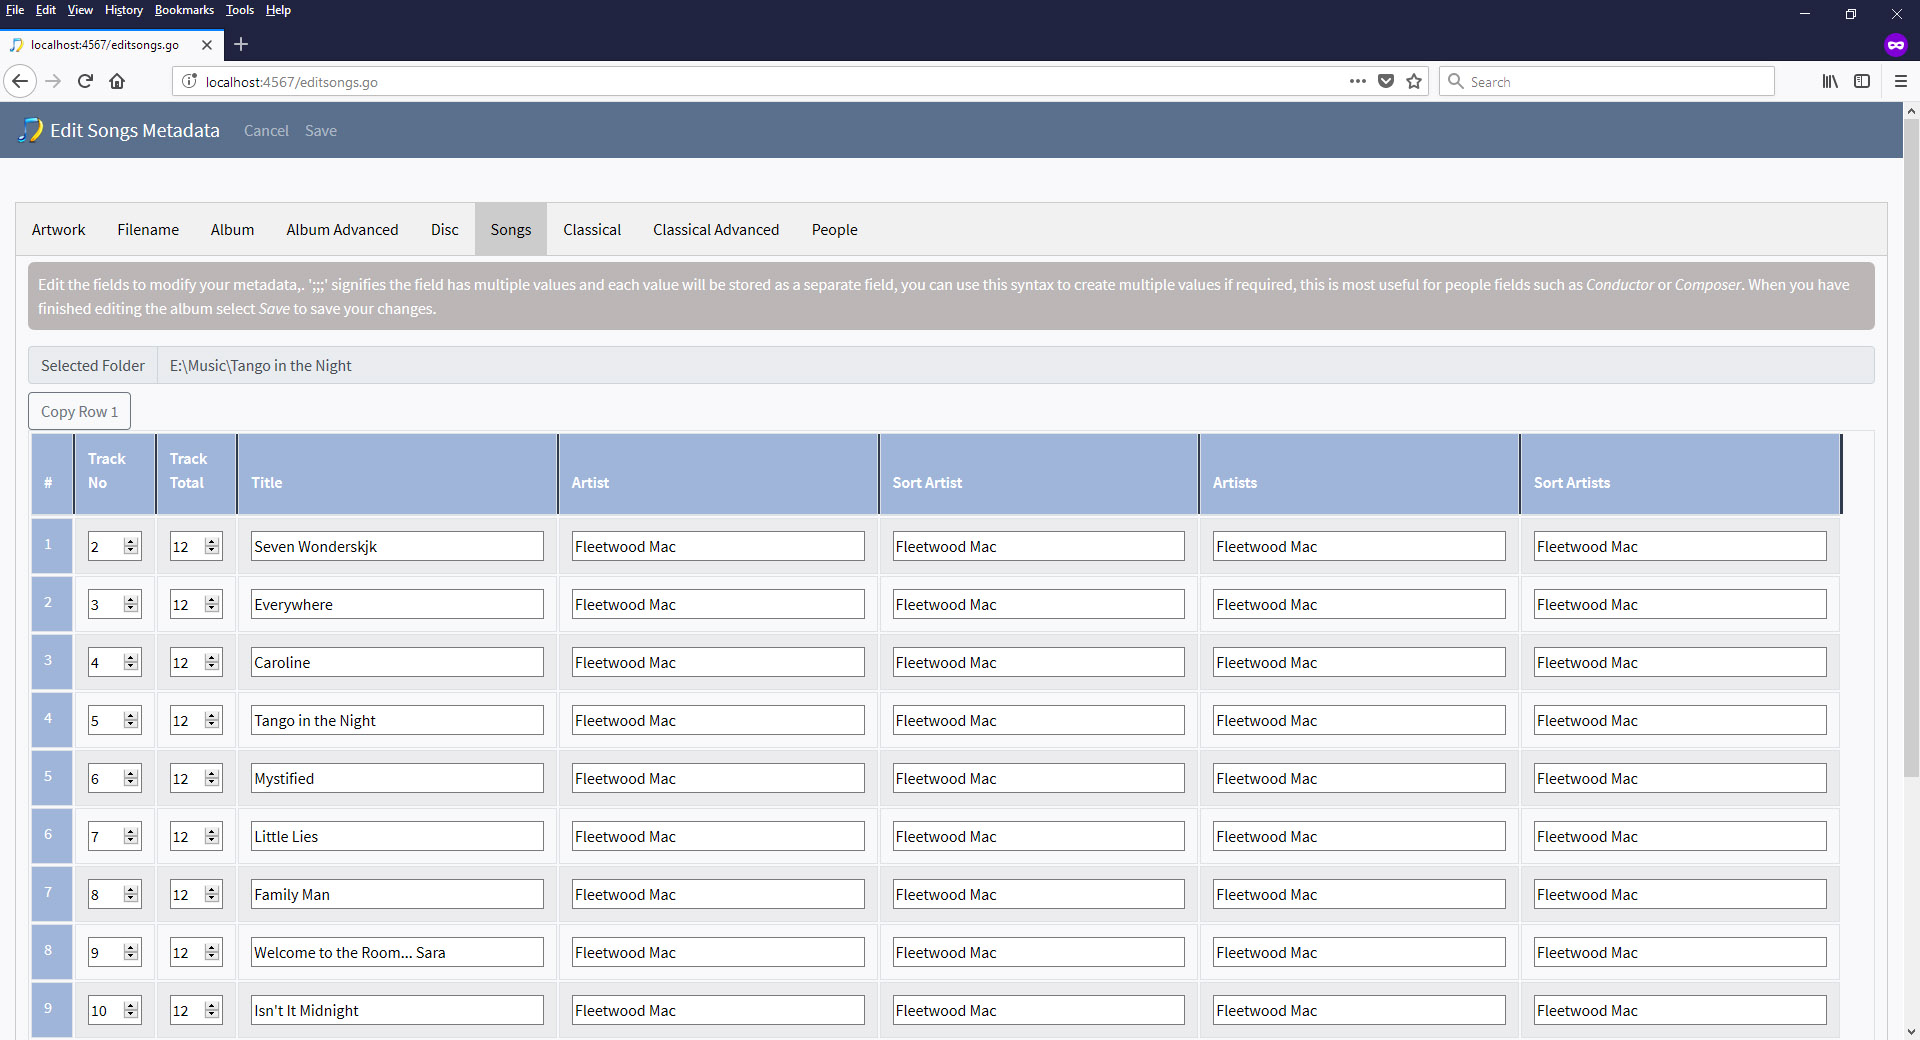
Task: Click the Artists field in the Family Man row
Action: pos(1359,894)
